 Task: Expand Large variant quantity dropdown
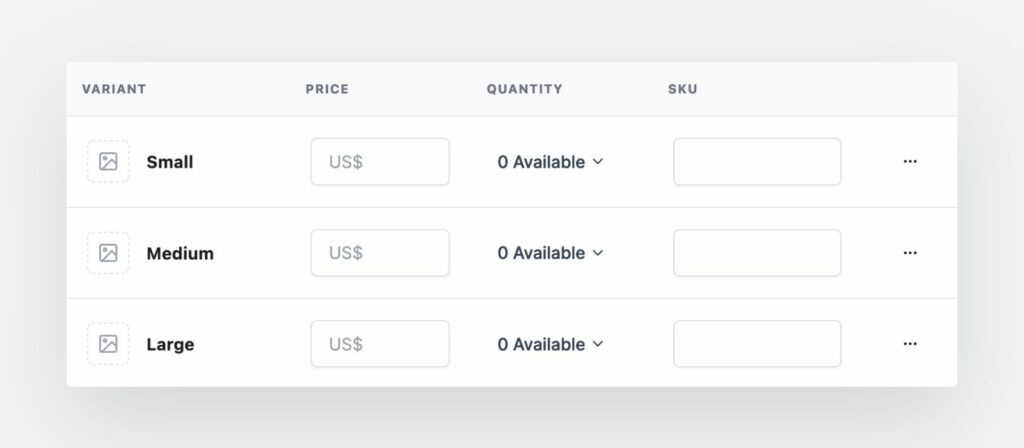pos(550,344)
